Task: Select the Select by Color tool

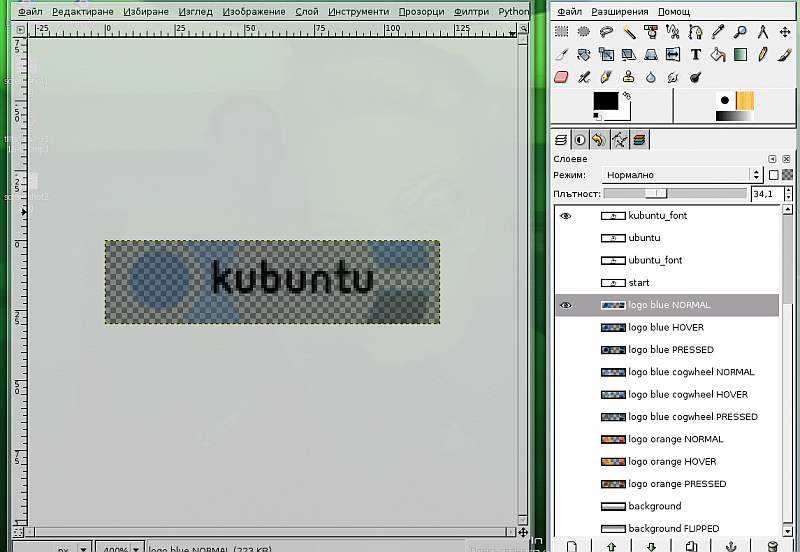Action: tap(651, 32)
